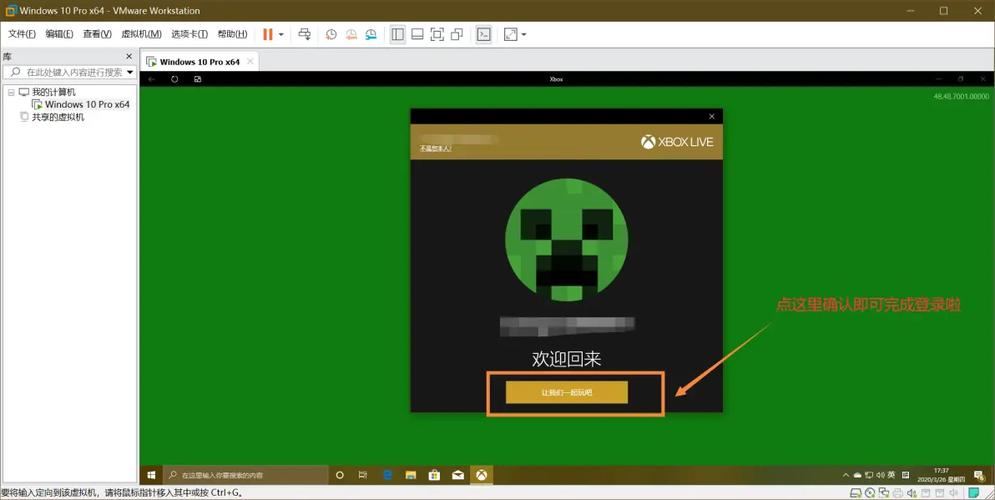Click the guest taskbar search box

point(246,475)
